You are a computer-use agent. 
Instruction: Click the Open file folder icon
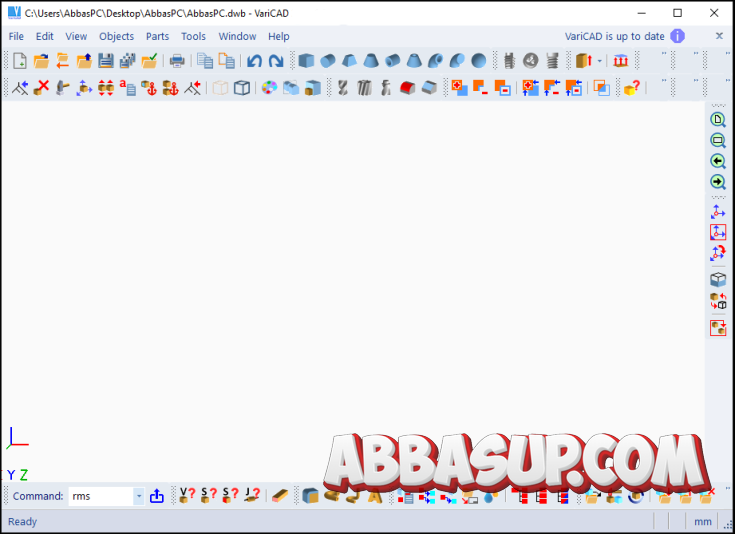[41, 60]
